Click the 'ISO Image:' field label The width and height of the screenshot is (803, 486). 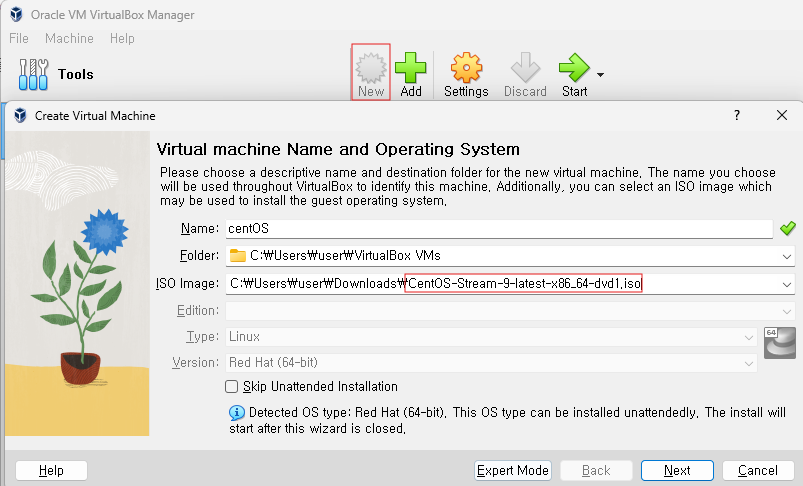tap(187, 283)
